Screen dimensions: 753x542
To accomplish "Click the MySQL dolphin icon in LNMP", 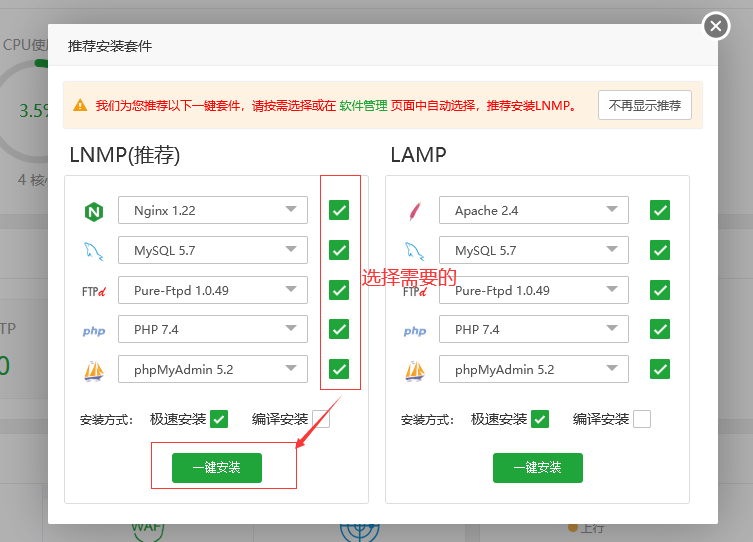I will pyautogui.click(x=94, y=251).
